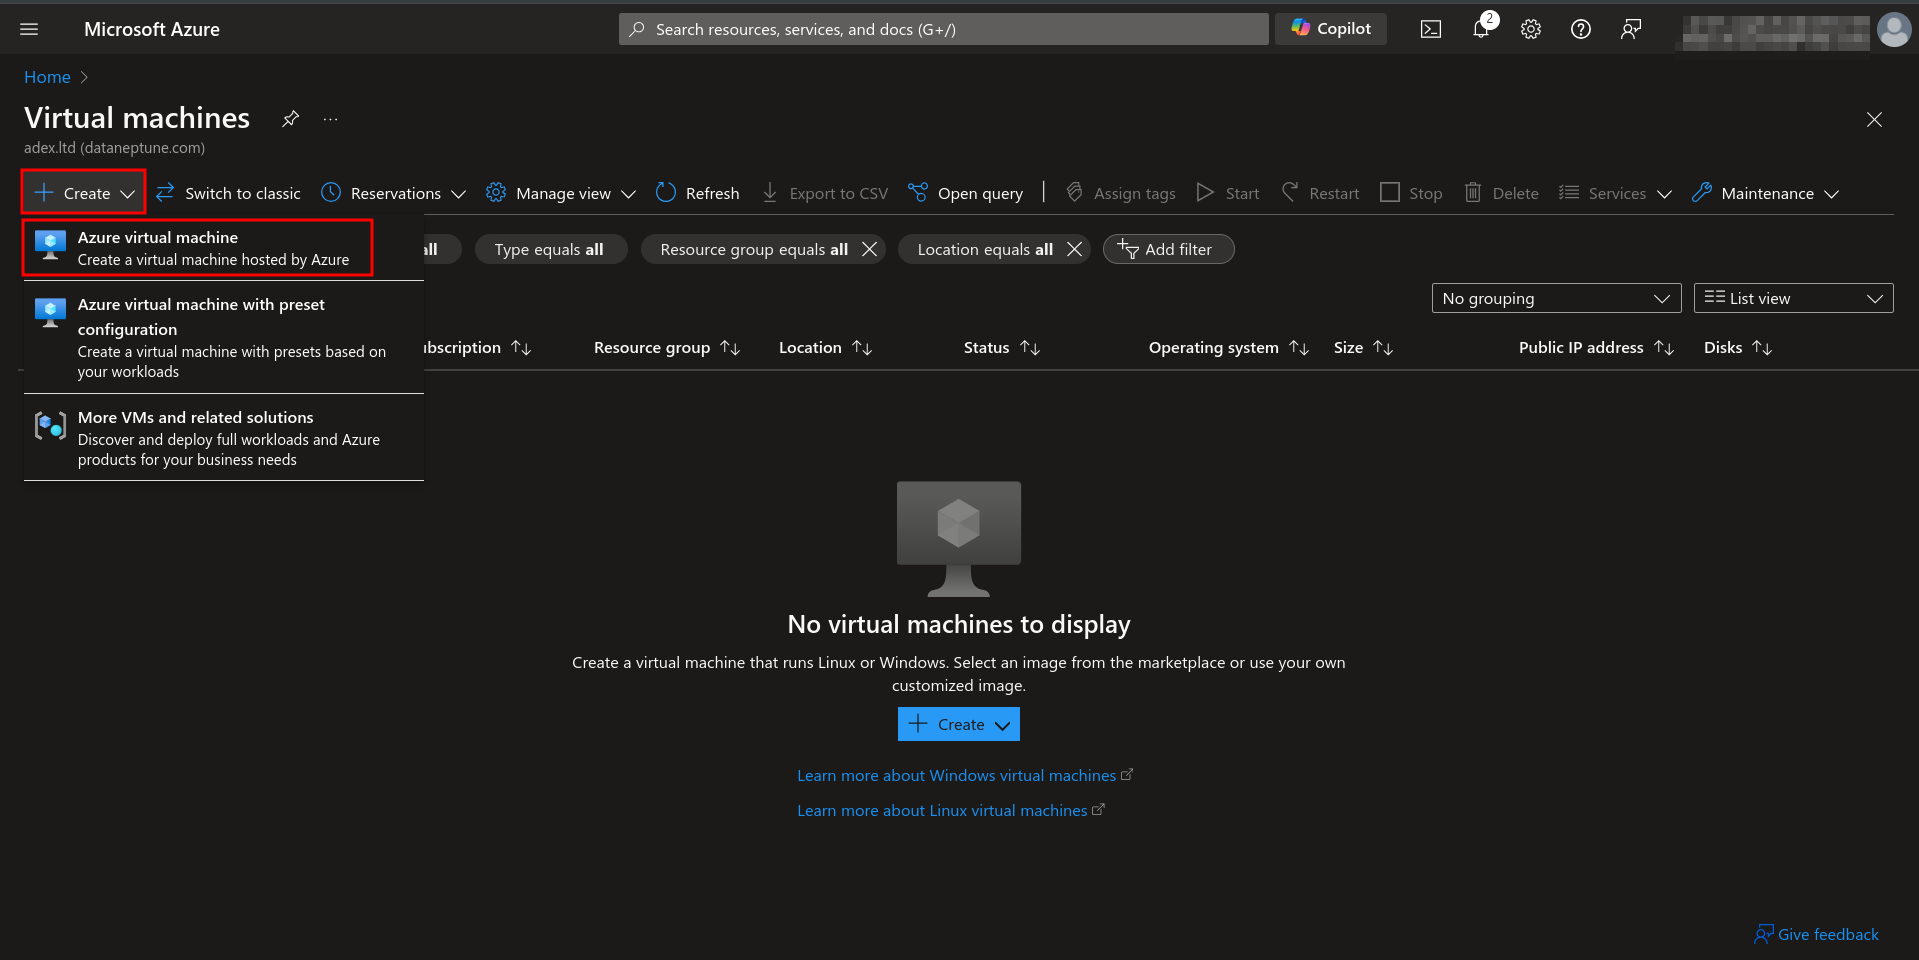Open the feedback icon in top bar

point(1631,30)
